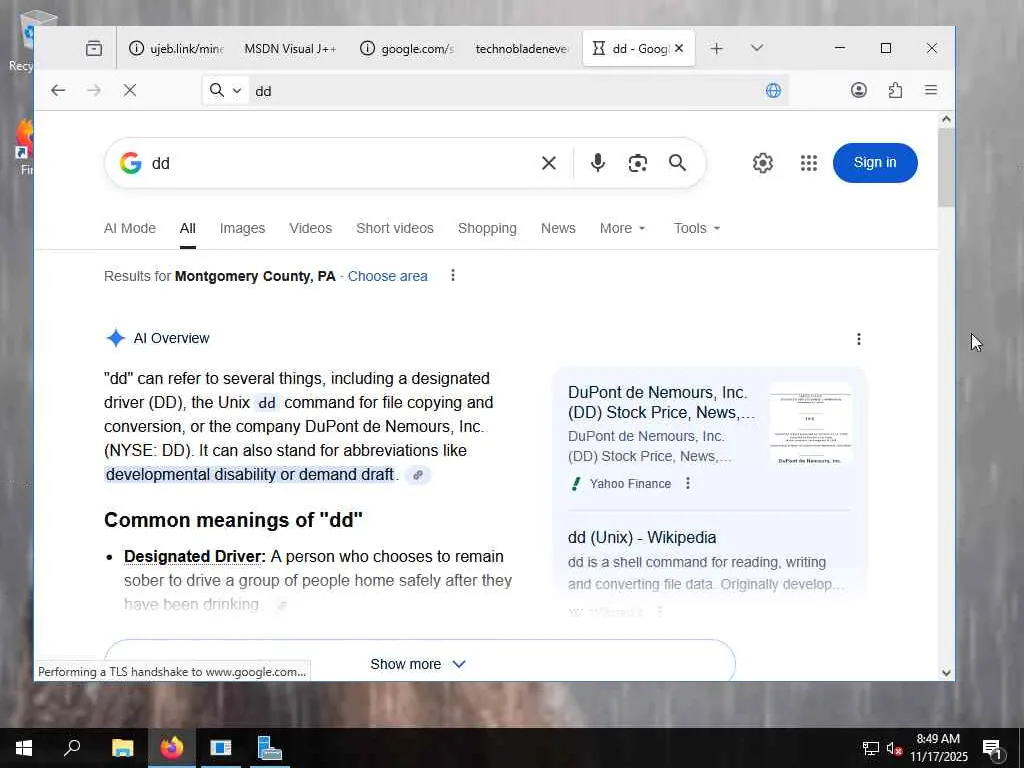Image resolution: width=1024 pixels, height=768 pixels.
Task: Click the network status tray icon
Action: pyautogui.click(x=871, y=749)
